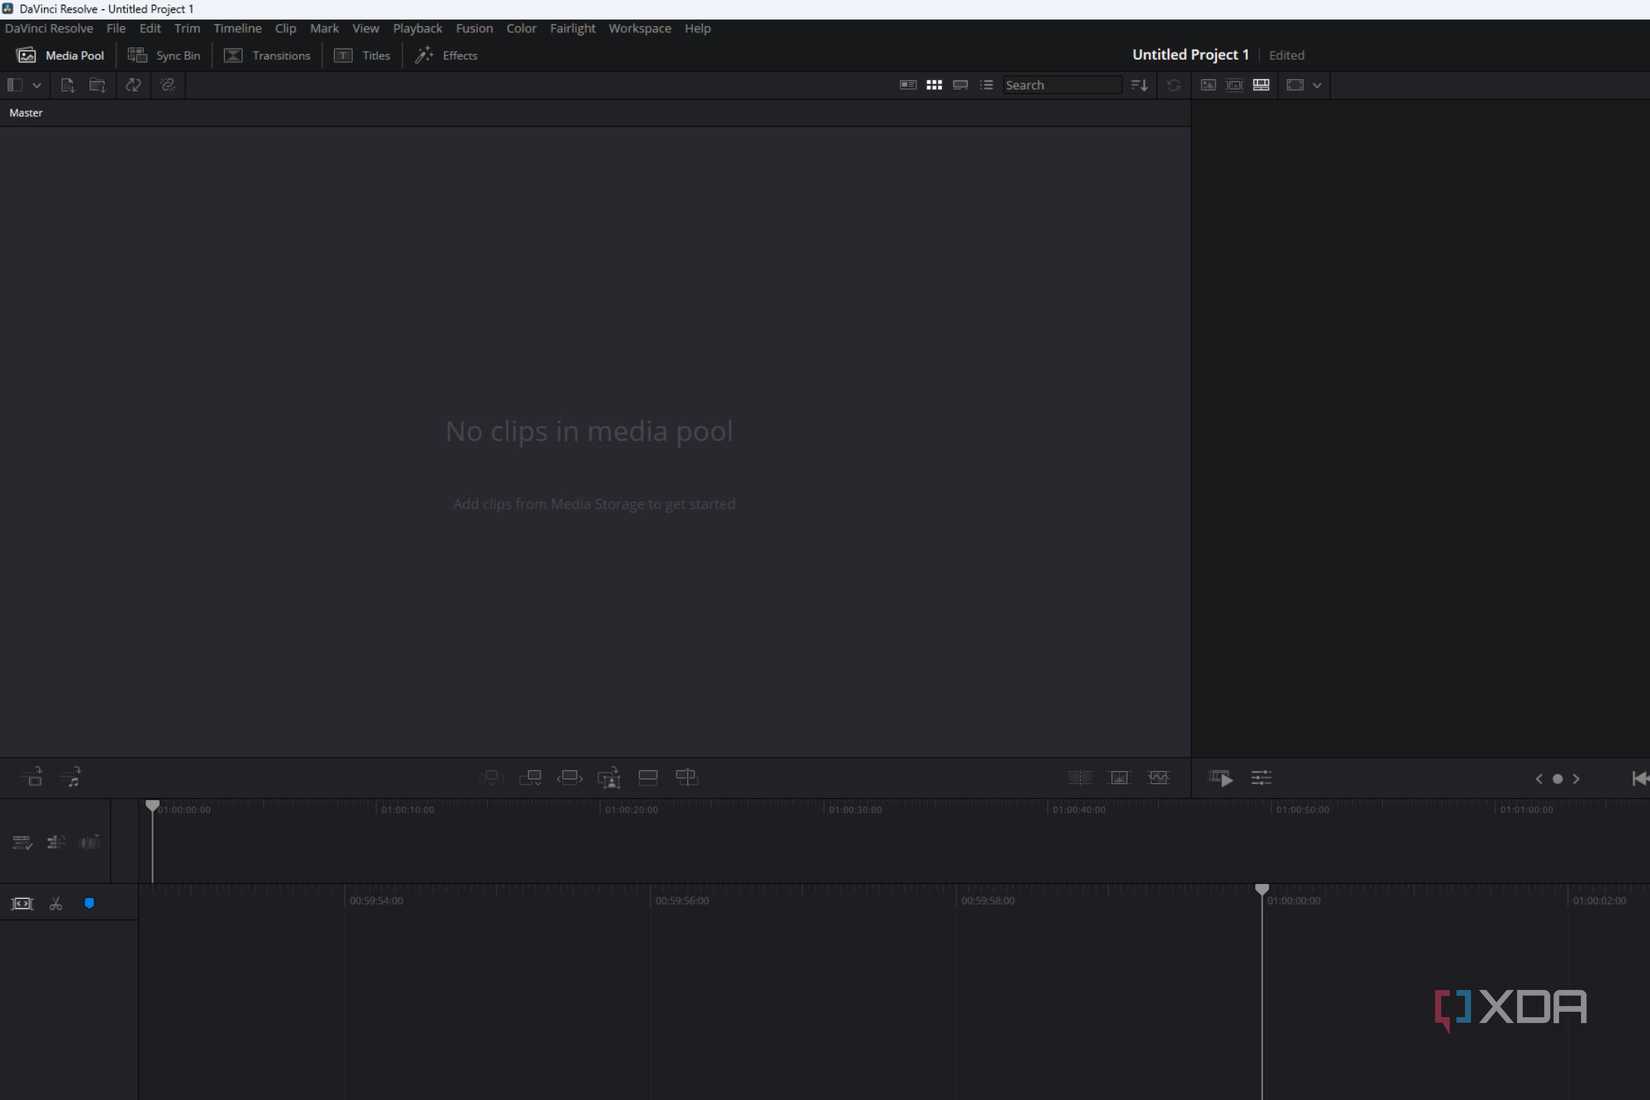Viewport: 1650px width, 1100px height.
Task: Click the viewer safe area overlay icon
Action: [x=1295, y=85]
